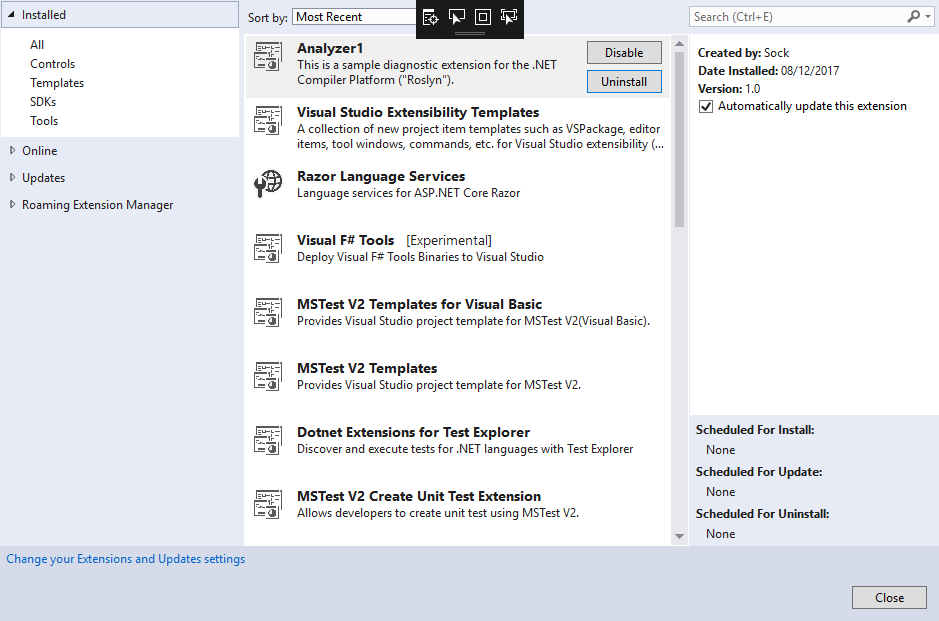
Task: Click the extension list scrollbar thumb
Action: point(679,140)
